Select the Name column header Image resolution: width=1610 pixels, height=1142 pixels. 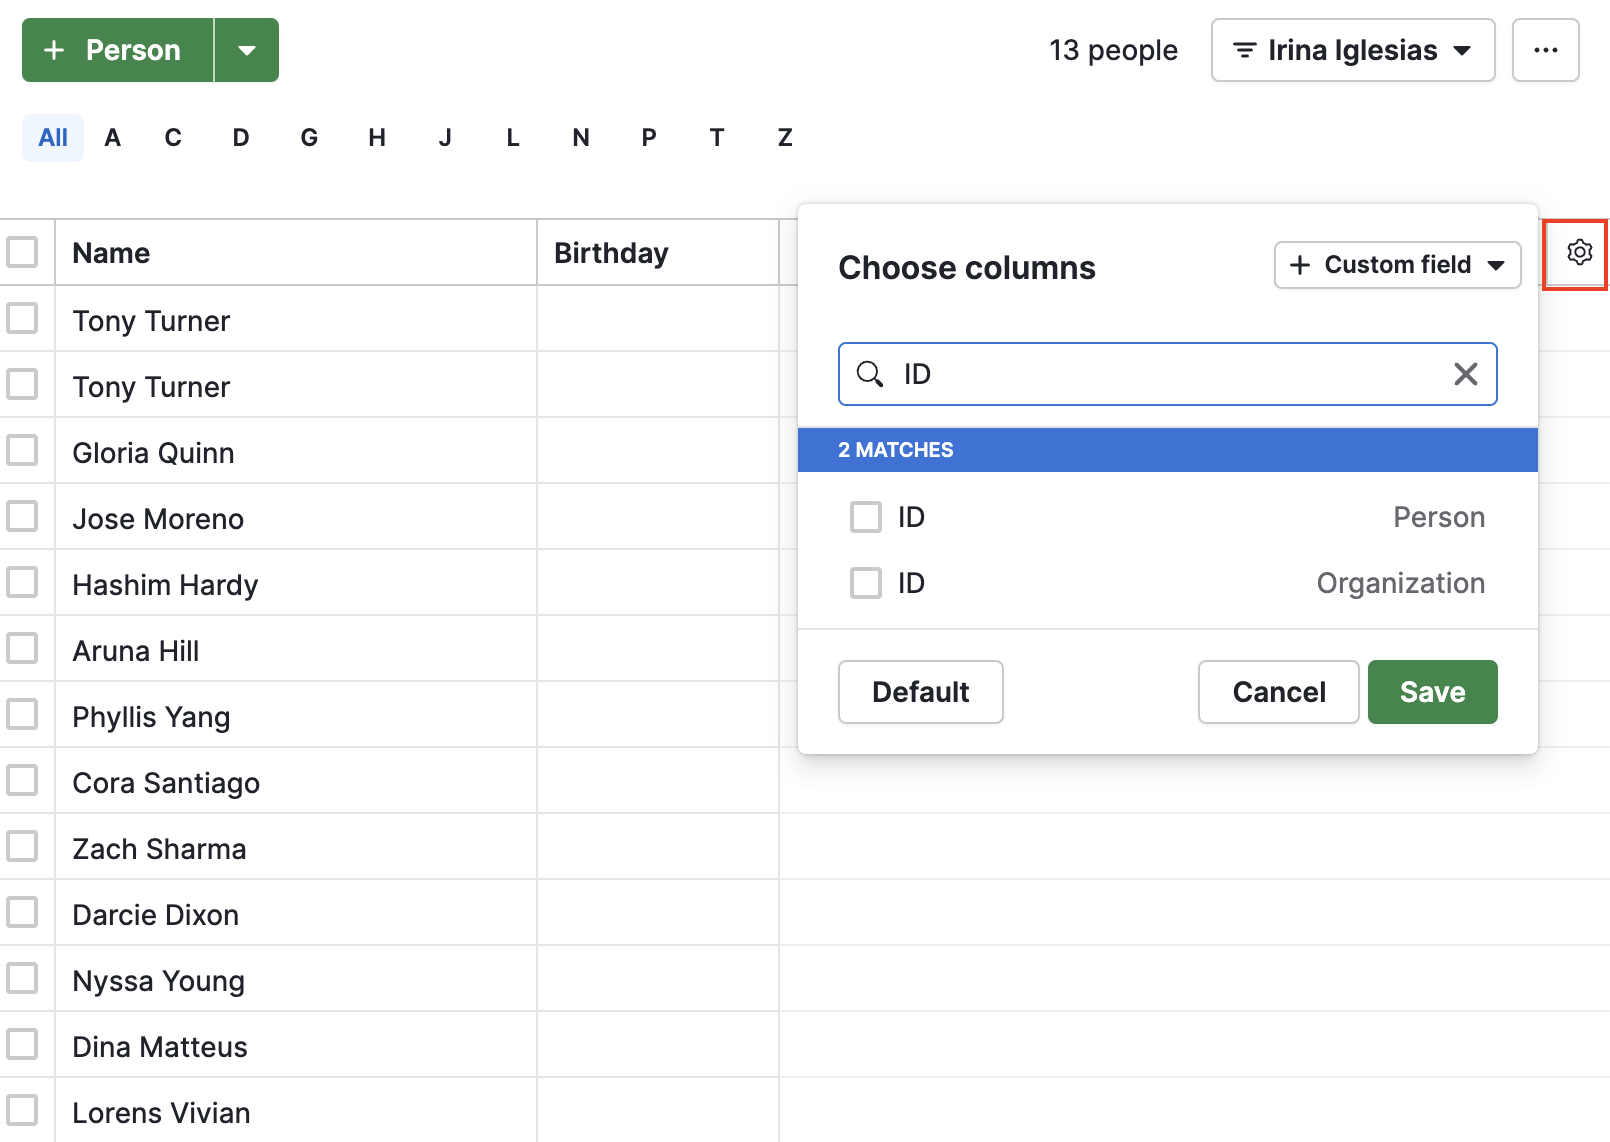111,253
